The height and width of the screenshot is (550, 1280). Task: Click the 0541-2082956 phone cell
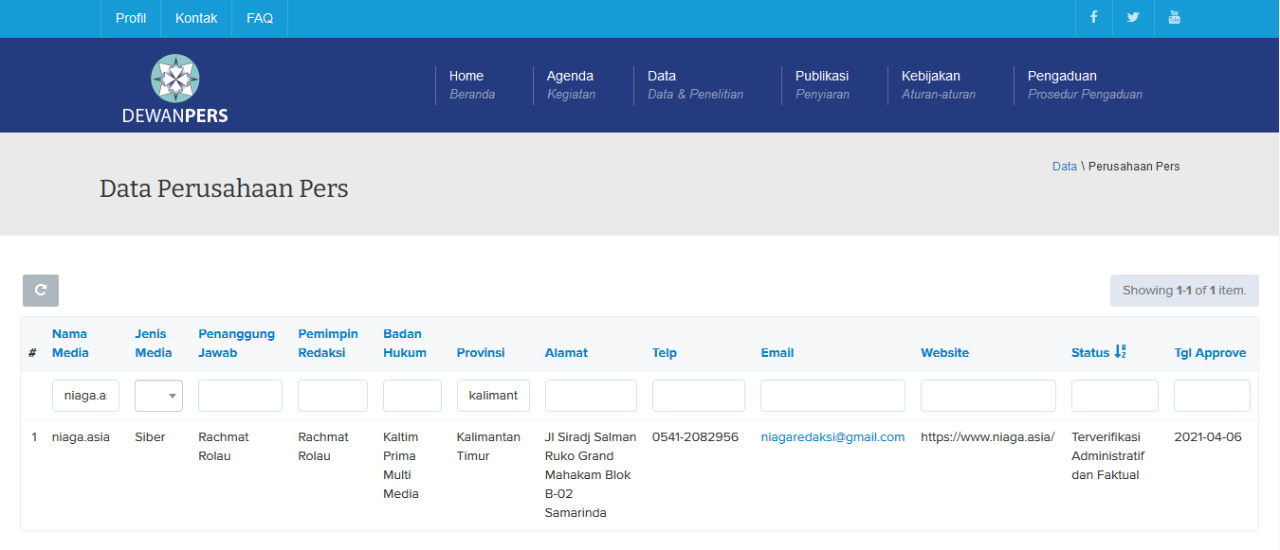click(695, 437)
